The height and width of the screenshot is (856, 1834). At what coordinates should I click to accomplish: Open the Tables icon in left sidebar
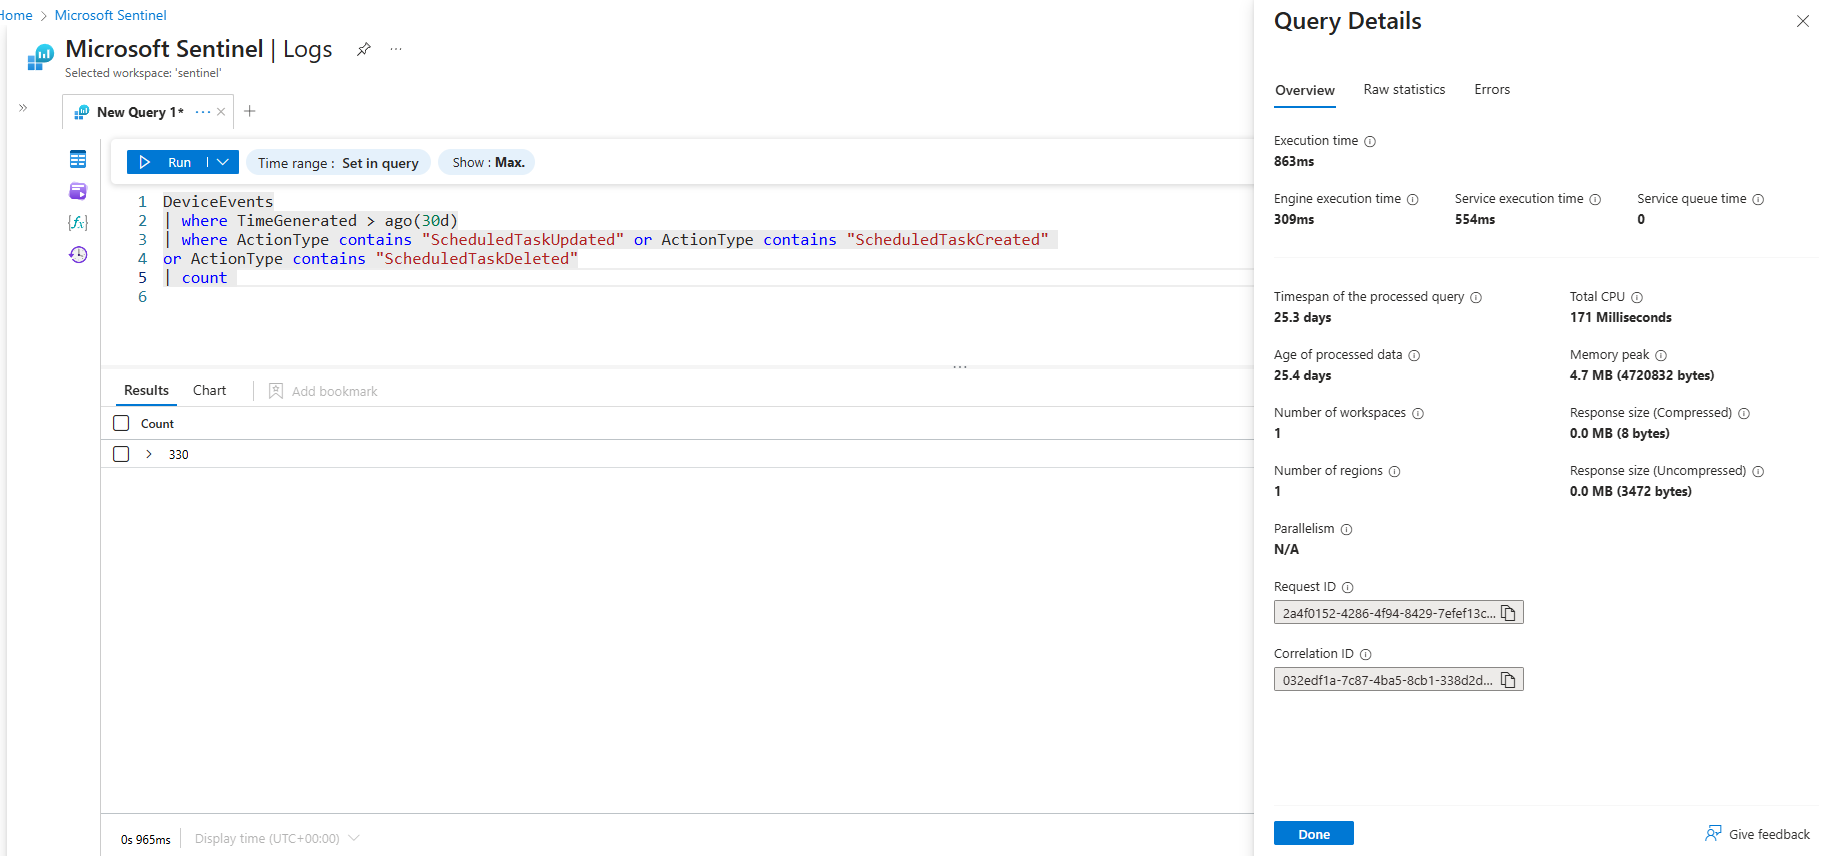click(x=78, y=159)
